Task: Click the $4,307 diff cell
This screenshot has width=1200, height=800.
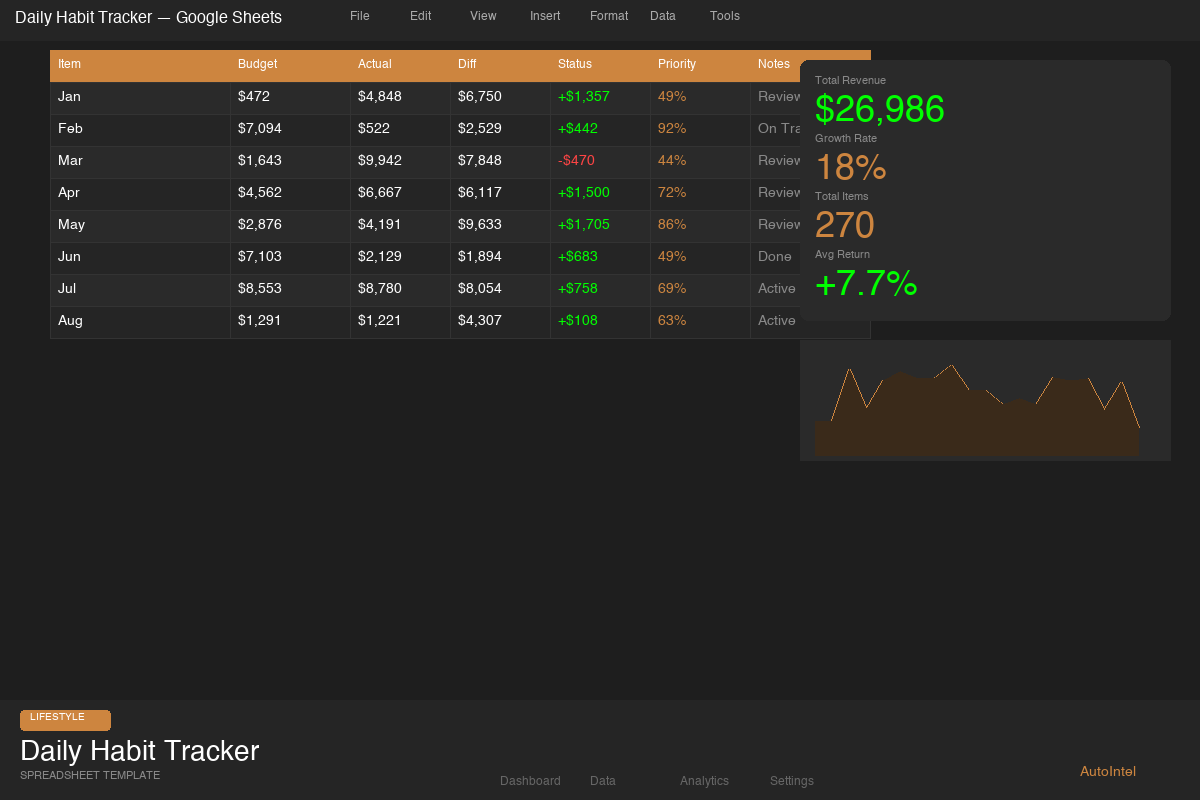Action: coord(500,322)
